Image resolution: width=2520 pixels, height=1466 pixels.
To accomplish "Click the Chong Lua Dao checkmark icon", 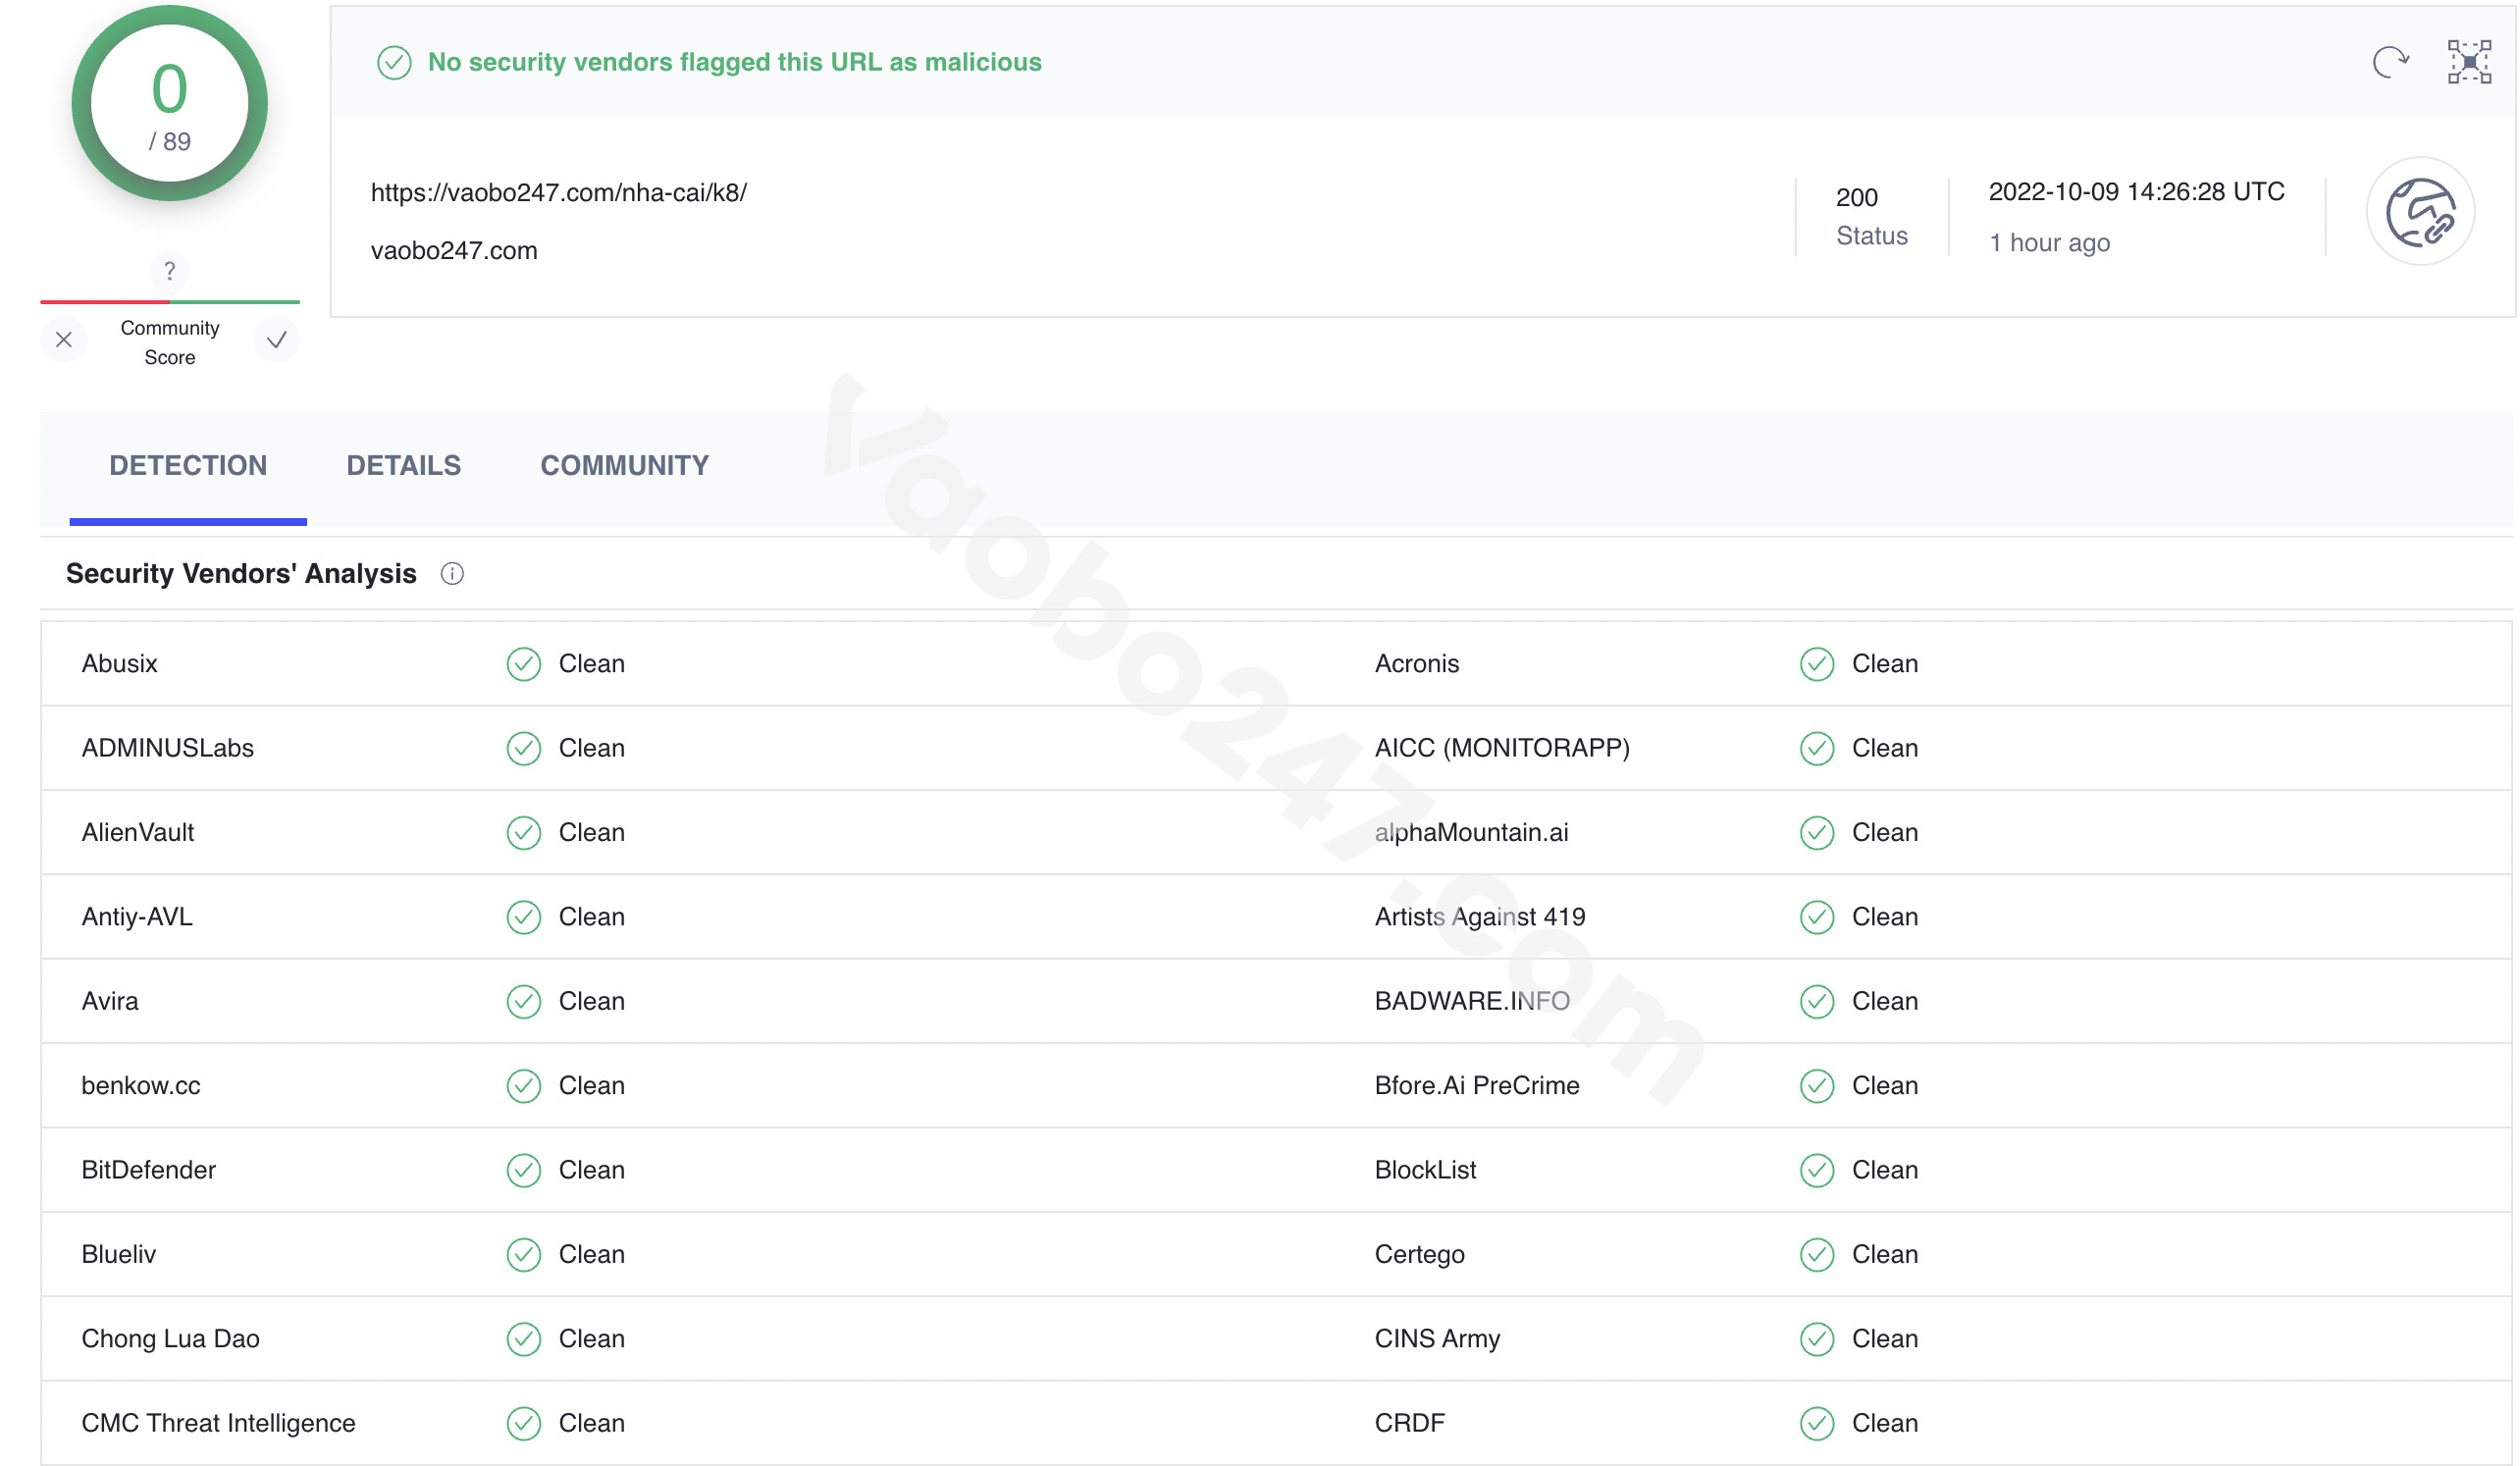I will tap(524, 1340).
